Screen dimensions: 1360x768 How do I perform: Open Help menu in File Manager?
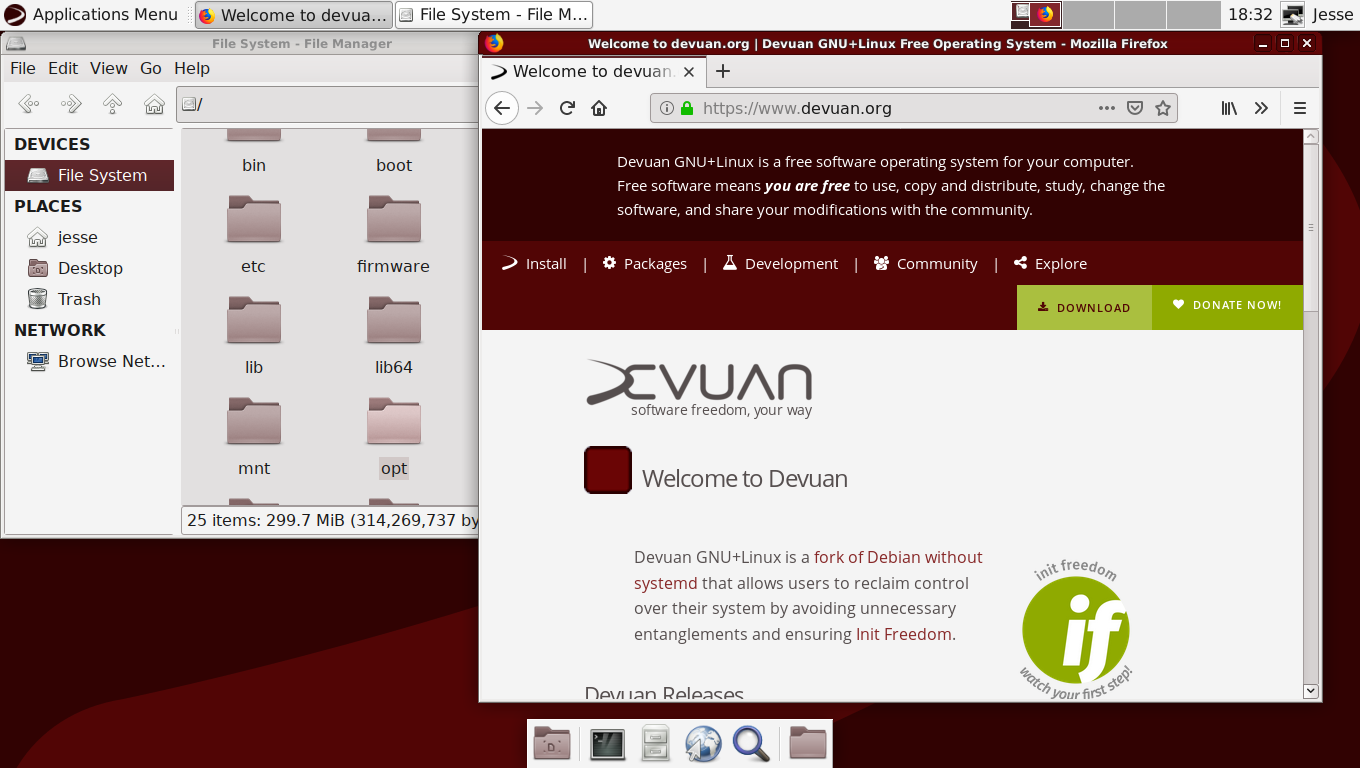point(192,68)
